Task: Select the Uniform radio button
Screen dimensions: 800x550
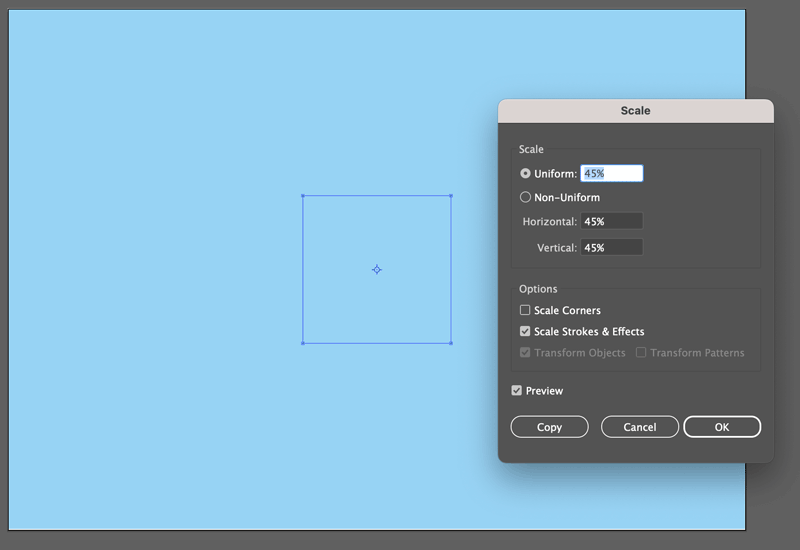Action: (525, 173)
